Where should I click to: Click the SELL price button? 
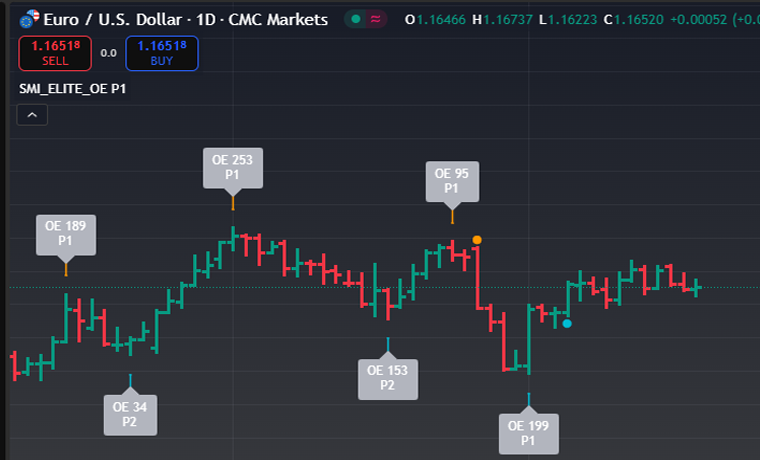56,53
